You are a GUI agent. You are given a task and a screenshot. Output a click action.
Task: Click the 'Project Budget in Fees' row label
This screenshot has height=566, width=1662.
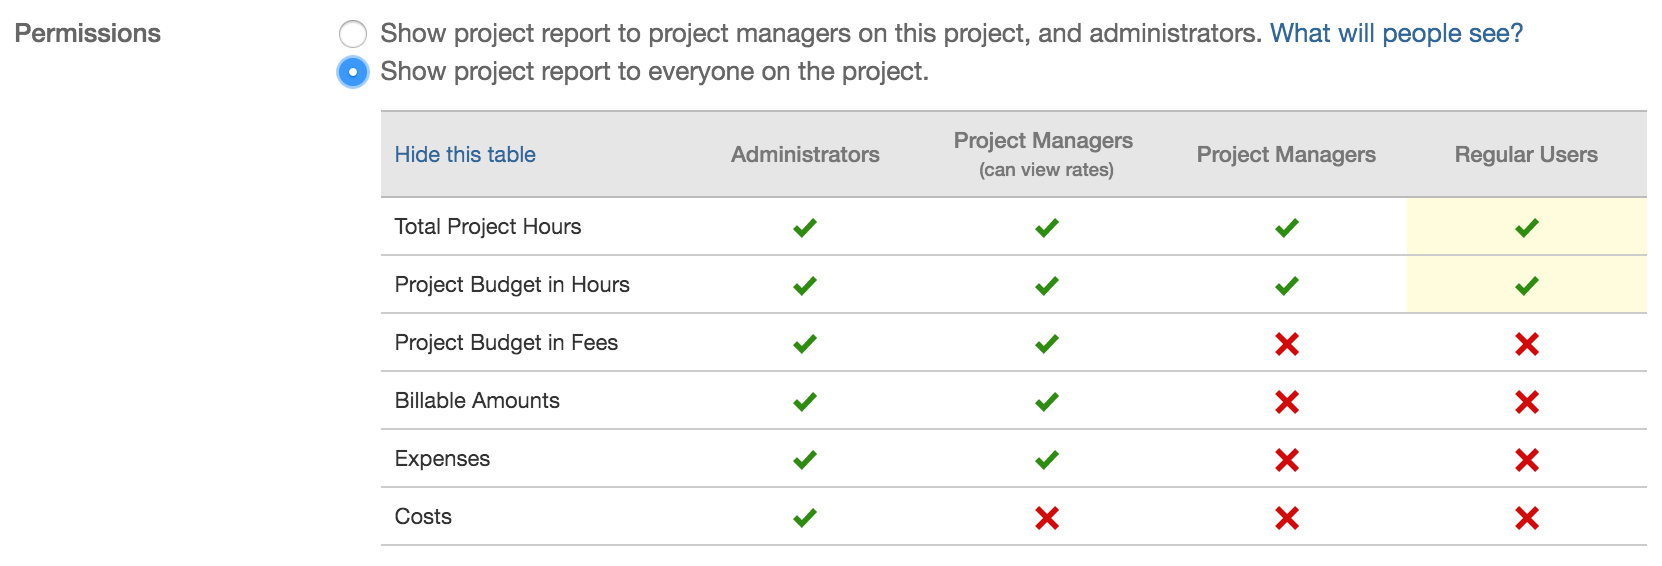coord(506,342)
